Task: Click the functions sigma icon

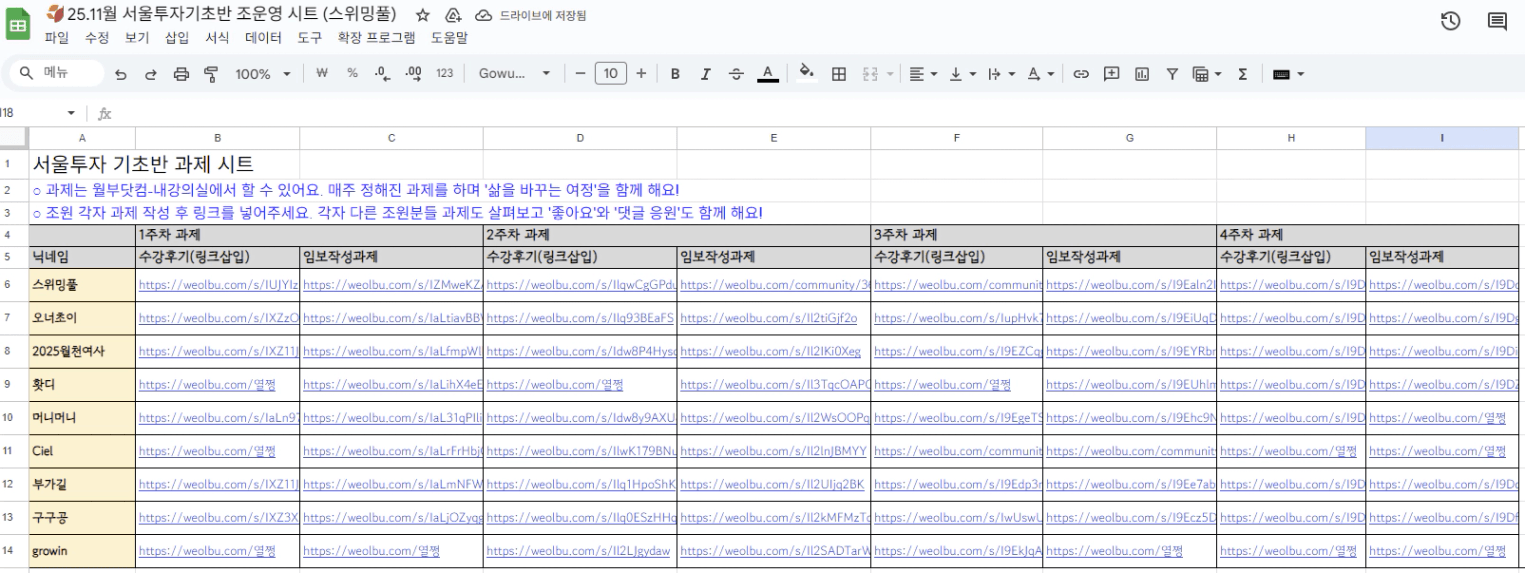Action: (1242, 74)
